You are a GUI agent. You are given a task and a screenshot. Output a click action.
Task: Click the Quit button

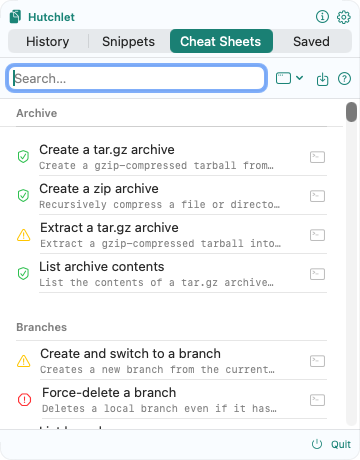coord(341,444)
